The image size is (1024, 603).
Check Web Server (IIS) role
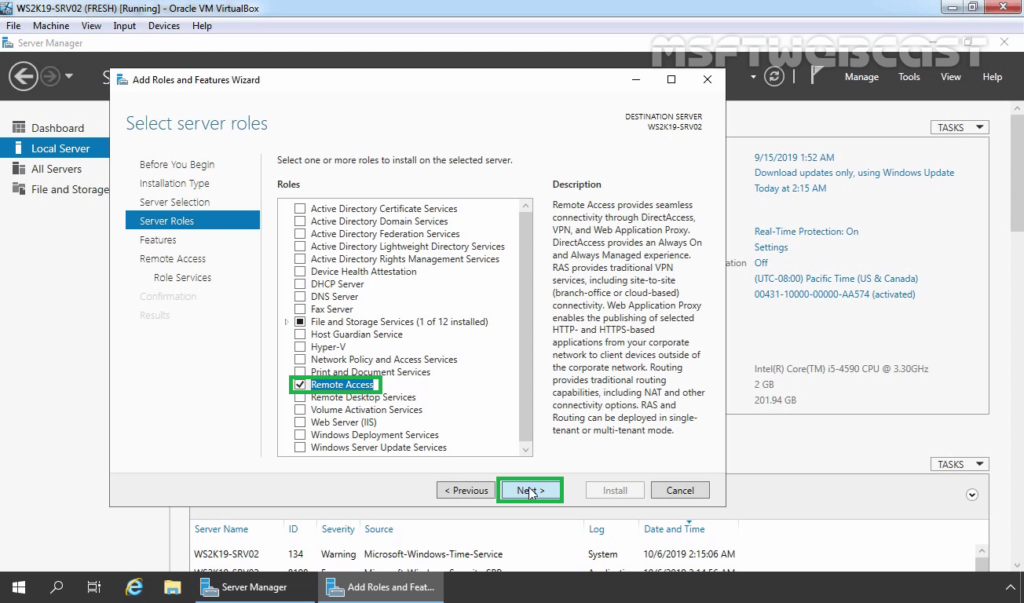pyautogui.click(x=300, y=422)
